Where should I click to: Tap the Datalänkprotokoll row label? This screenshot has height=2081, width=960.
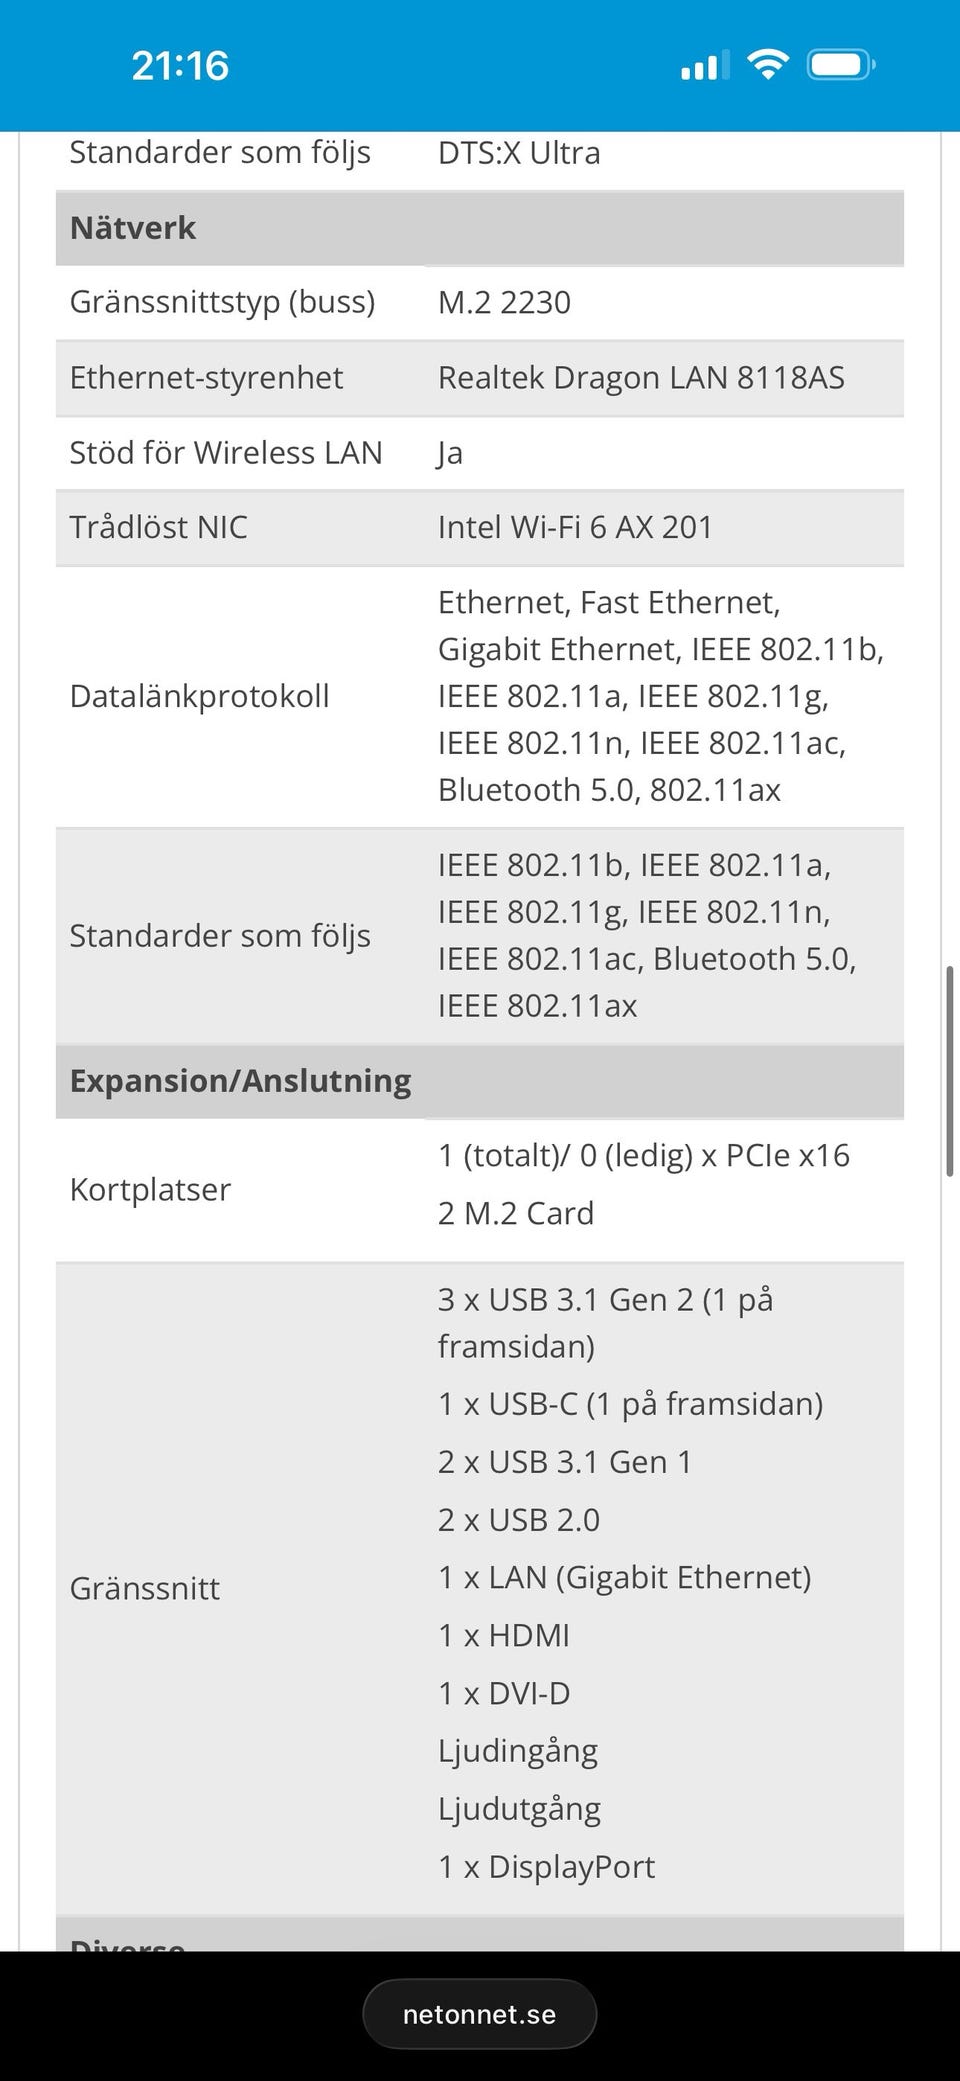[199, 696]
